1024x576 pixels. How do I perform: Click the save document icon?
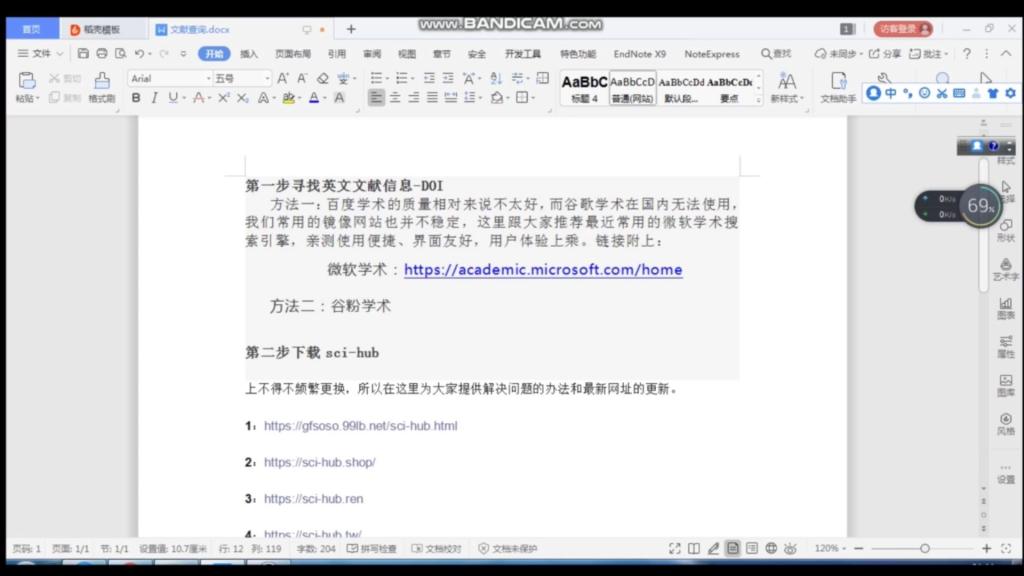pos(83,54)
